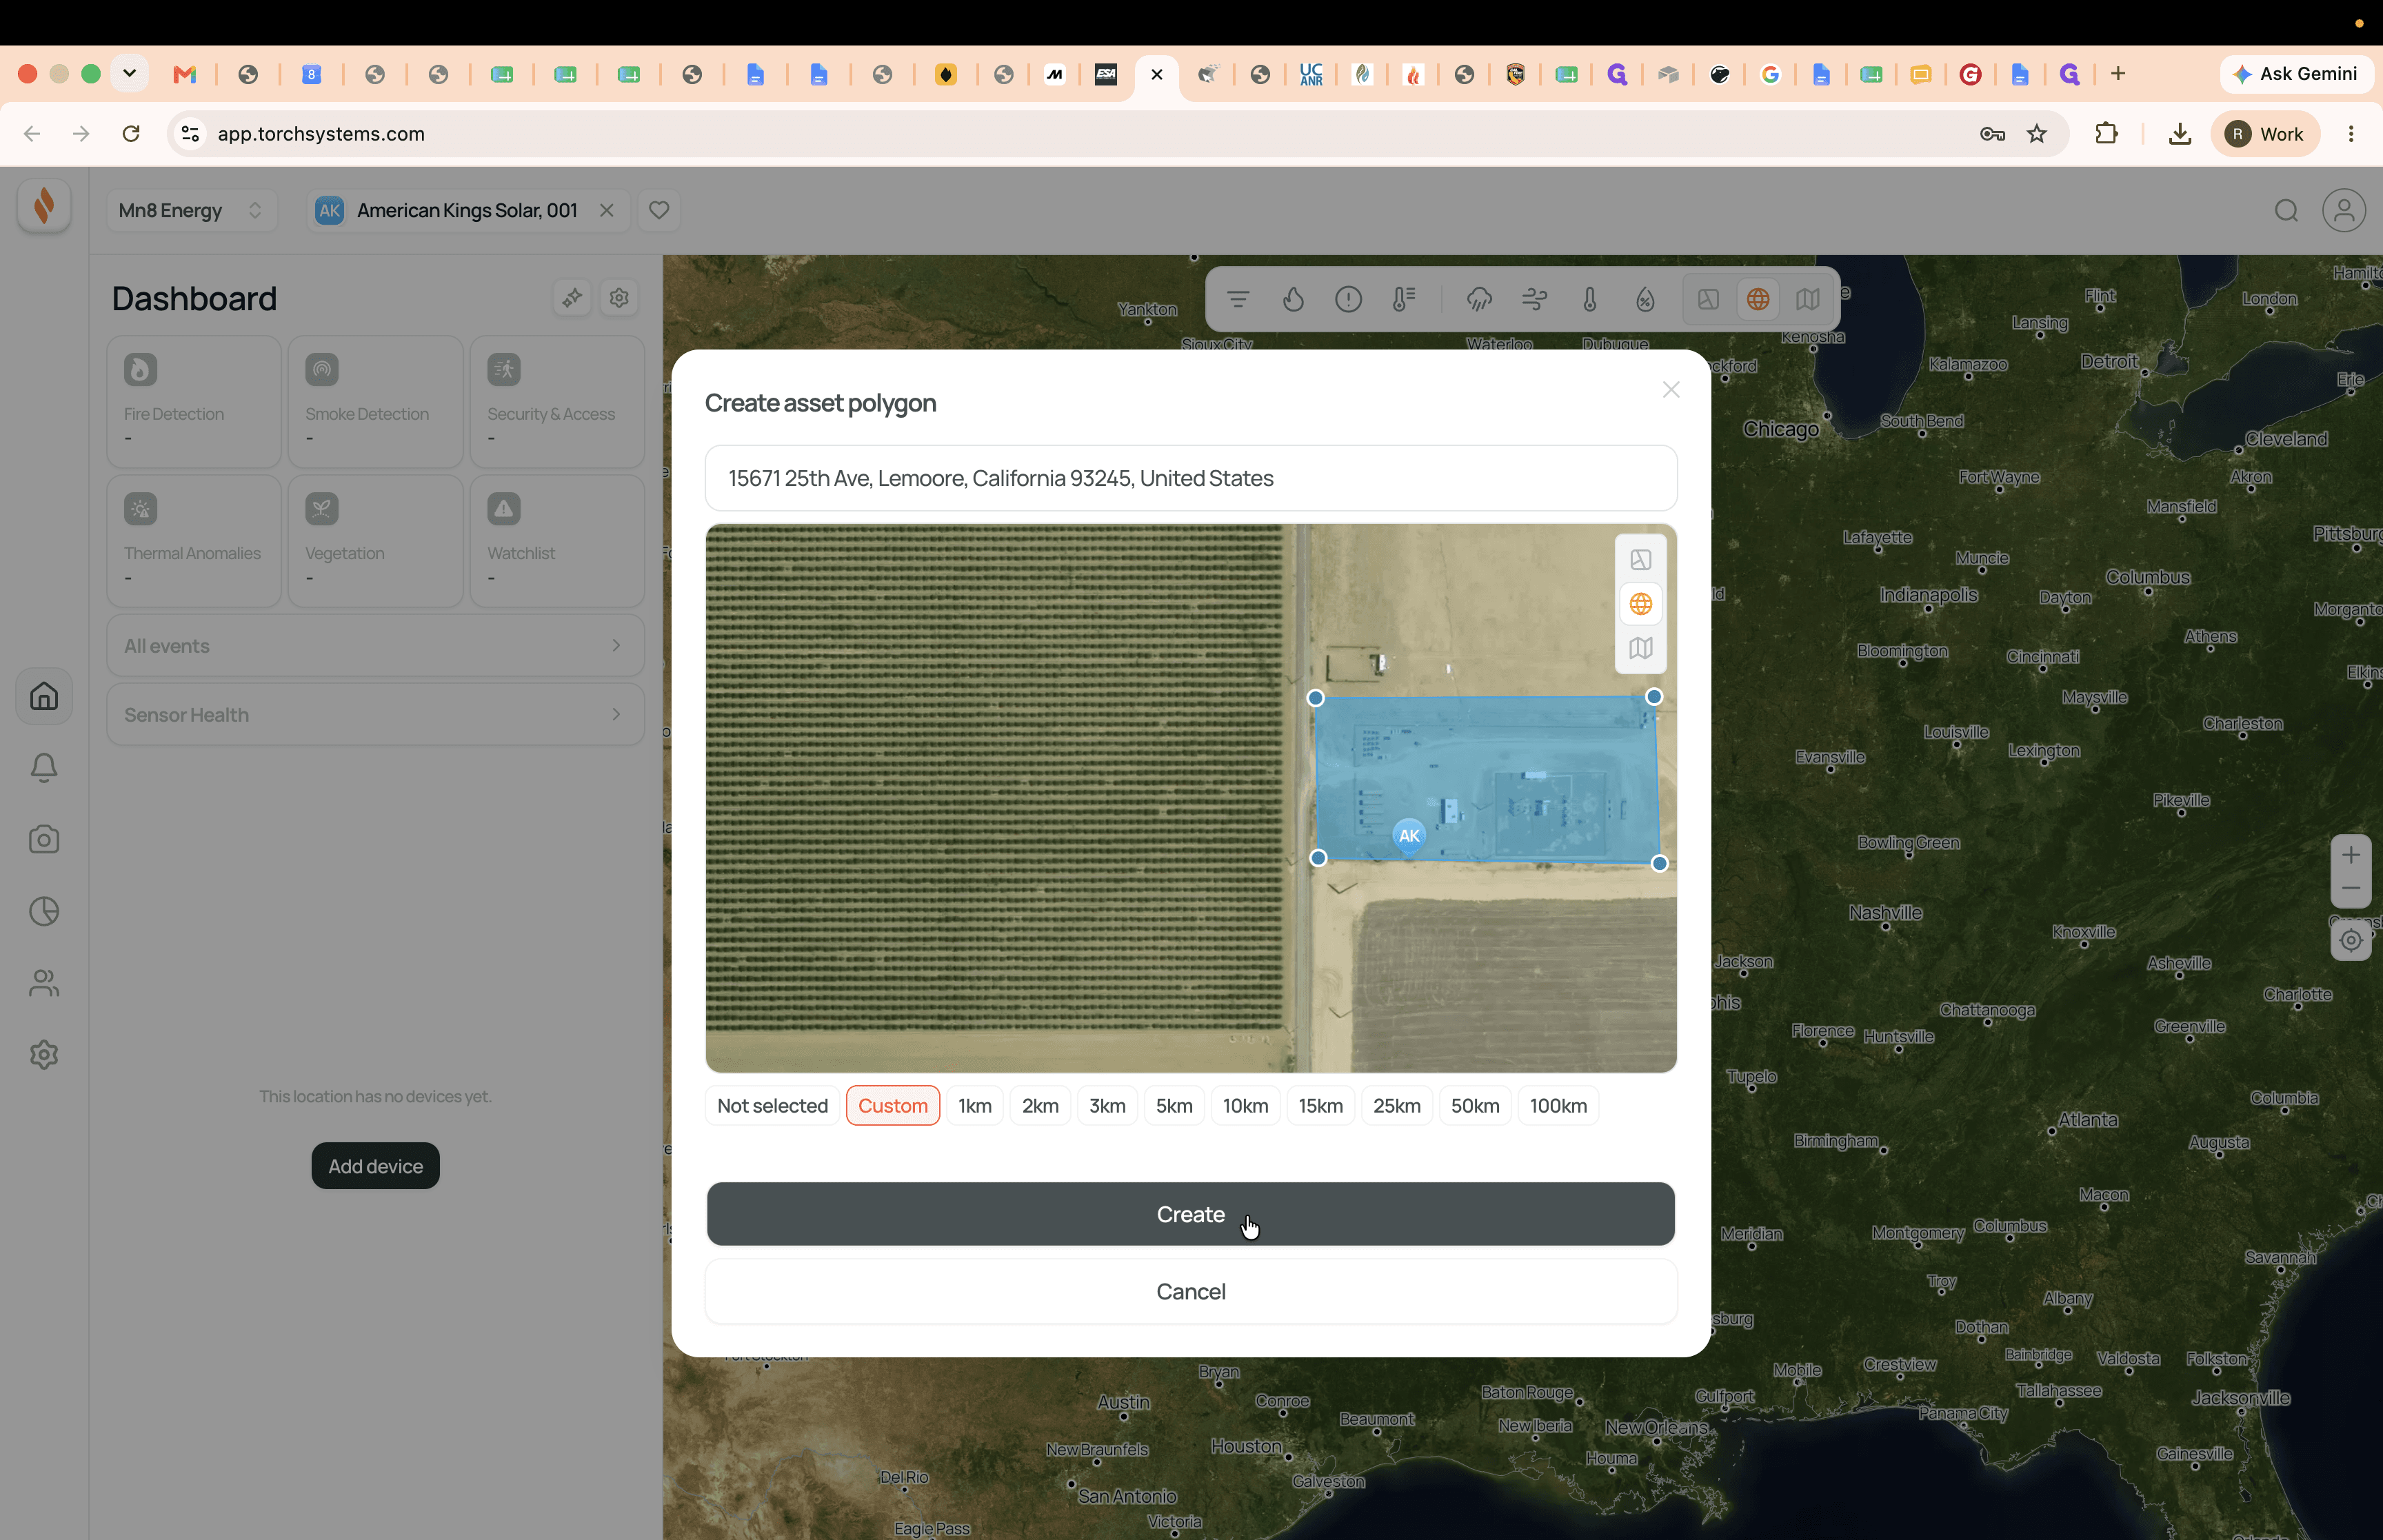Screen dimensions: 2383x1540
Task: Open the users sidebar icon
Action: [44, 983]
